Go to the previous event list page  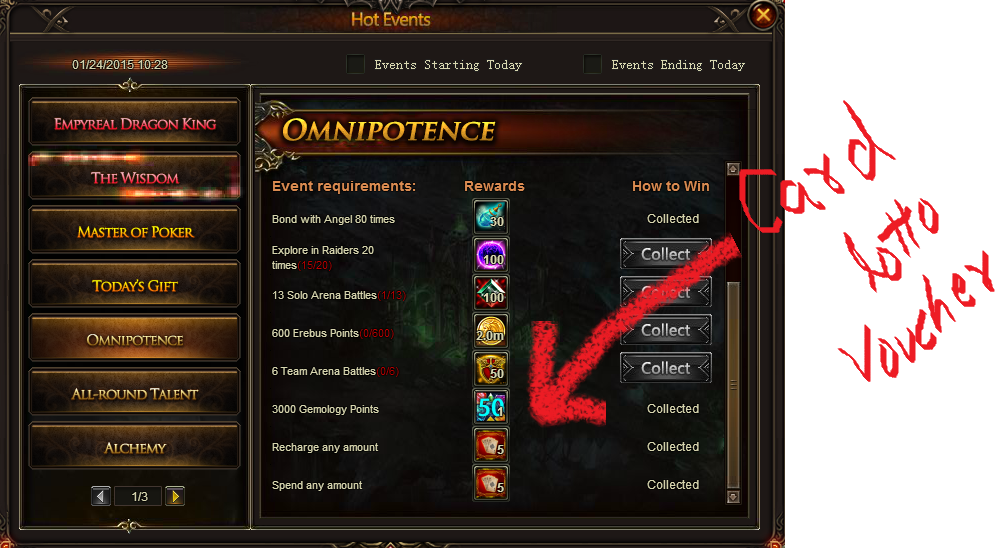tap(101, 497)
